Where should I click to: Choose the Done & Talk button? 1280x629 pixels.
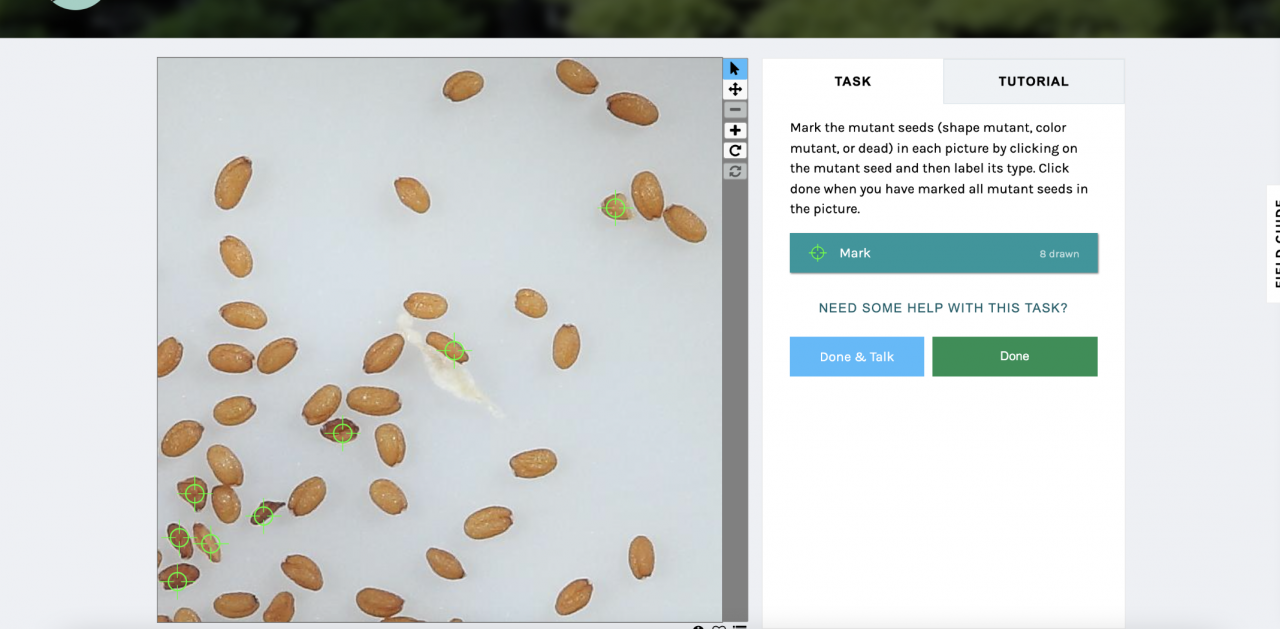[x=857, y=356]
